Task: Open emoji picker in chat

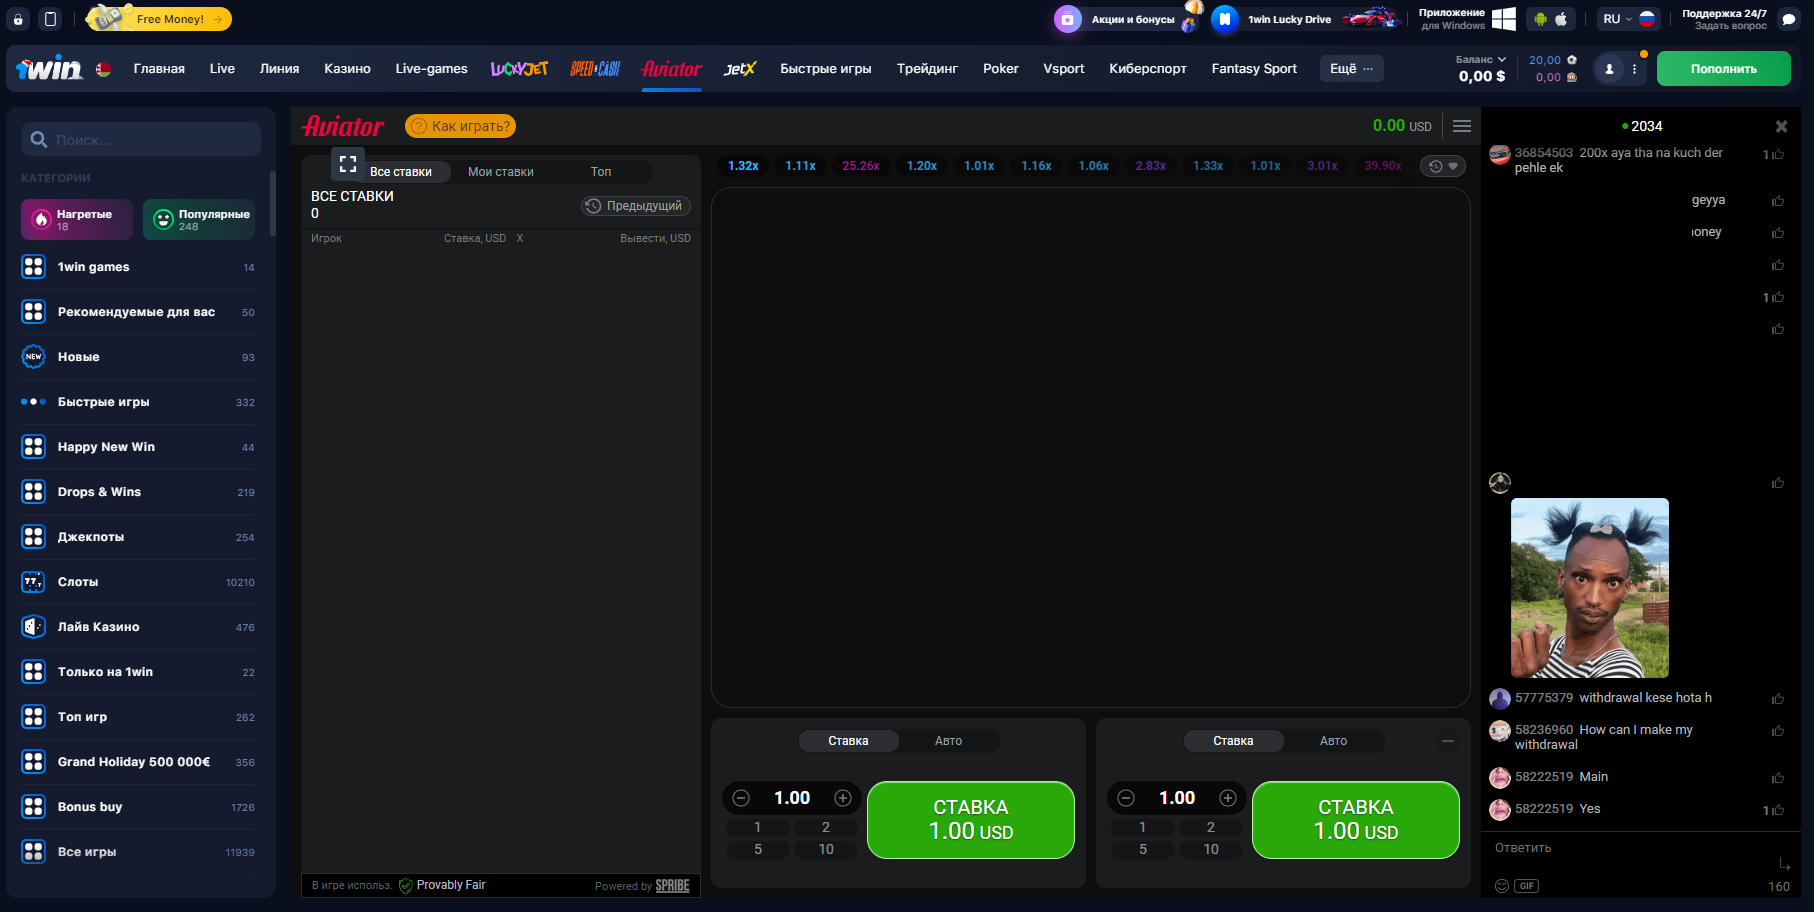Action: coord(1501,886)
